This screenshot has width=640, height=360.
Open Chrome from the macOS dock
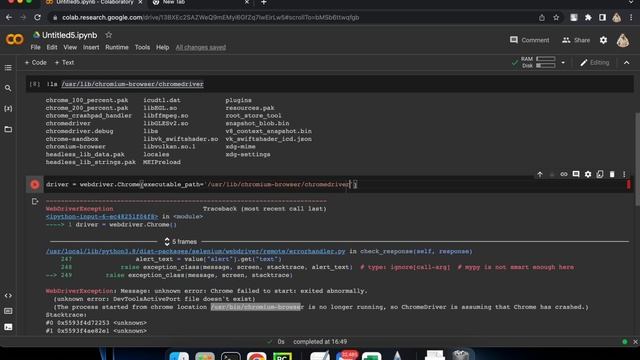coord(256,357)
